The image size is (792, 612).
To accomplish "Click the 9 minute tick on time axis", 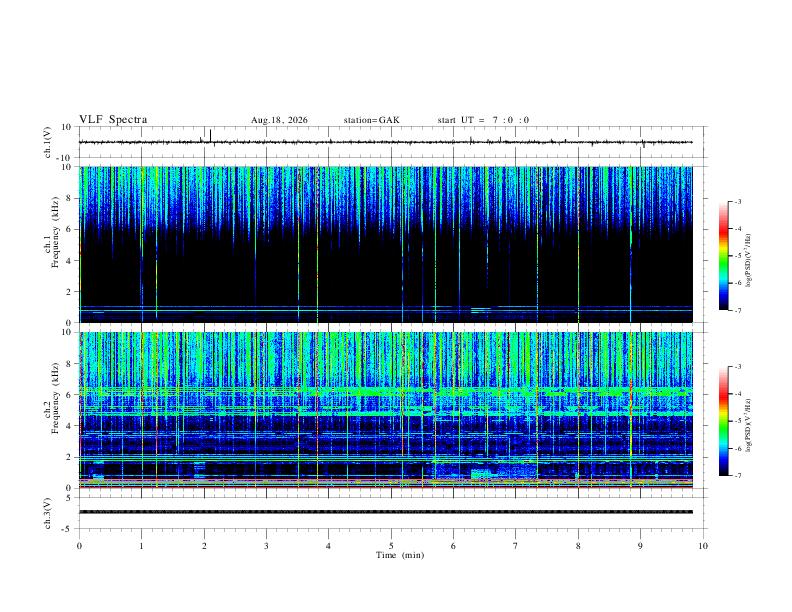I will [640, 546].
